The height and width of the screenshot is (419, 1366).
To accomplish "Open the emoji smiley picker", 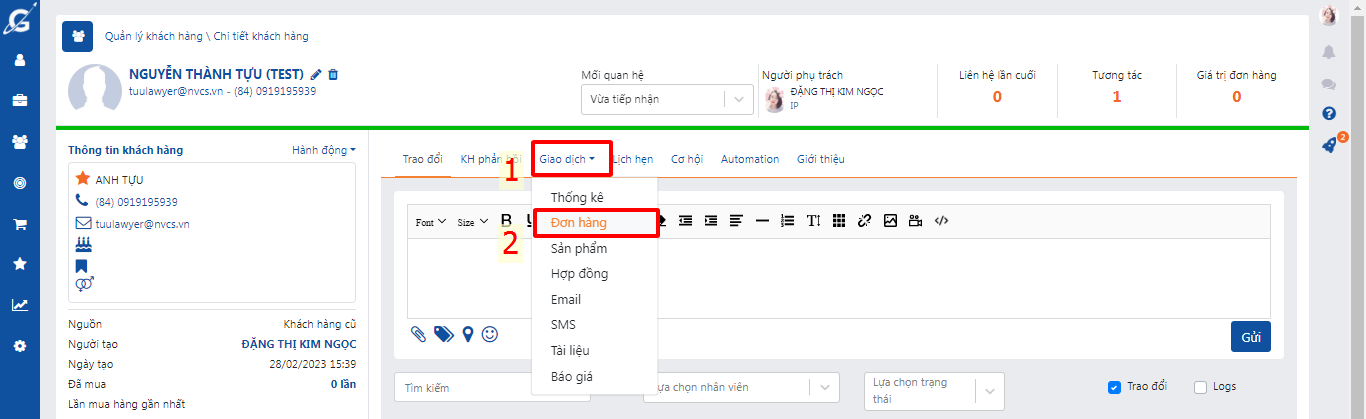I will (489, 334).
